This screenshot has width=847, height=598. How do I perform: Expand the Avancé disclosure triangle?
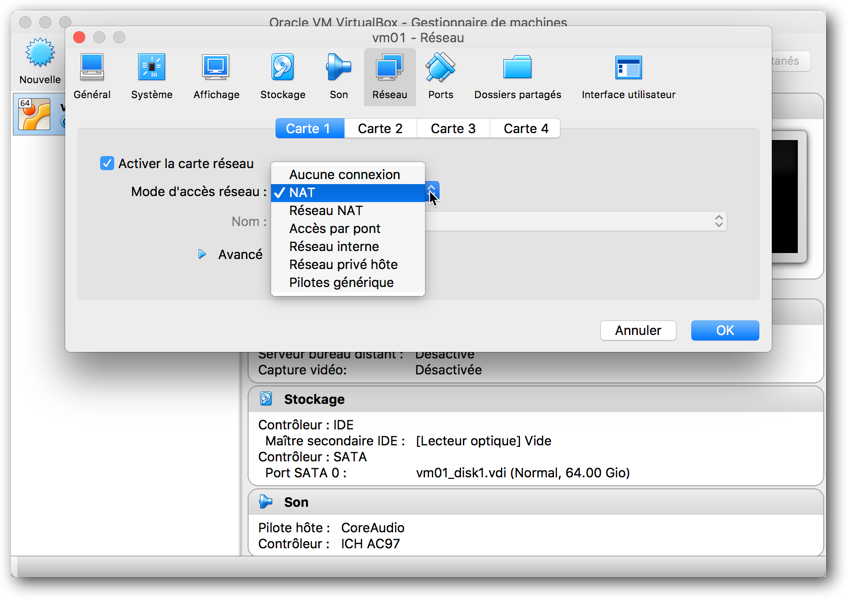(202, 254)
